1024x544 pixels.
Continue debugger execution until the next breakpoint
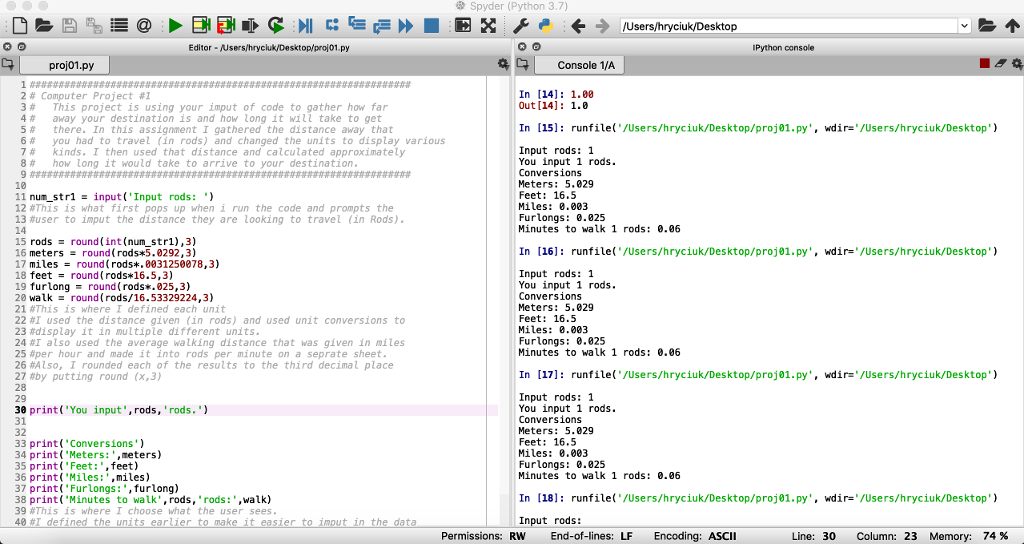point(406,25)
